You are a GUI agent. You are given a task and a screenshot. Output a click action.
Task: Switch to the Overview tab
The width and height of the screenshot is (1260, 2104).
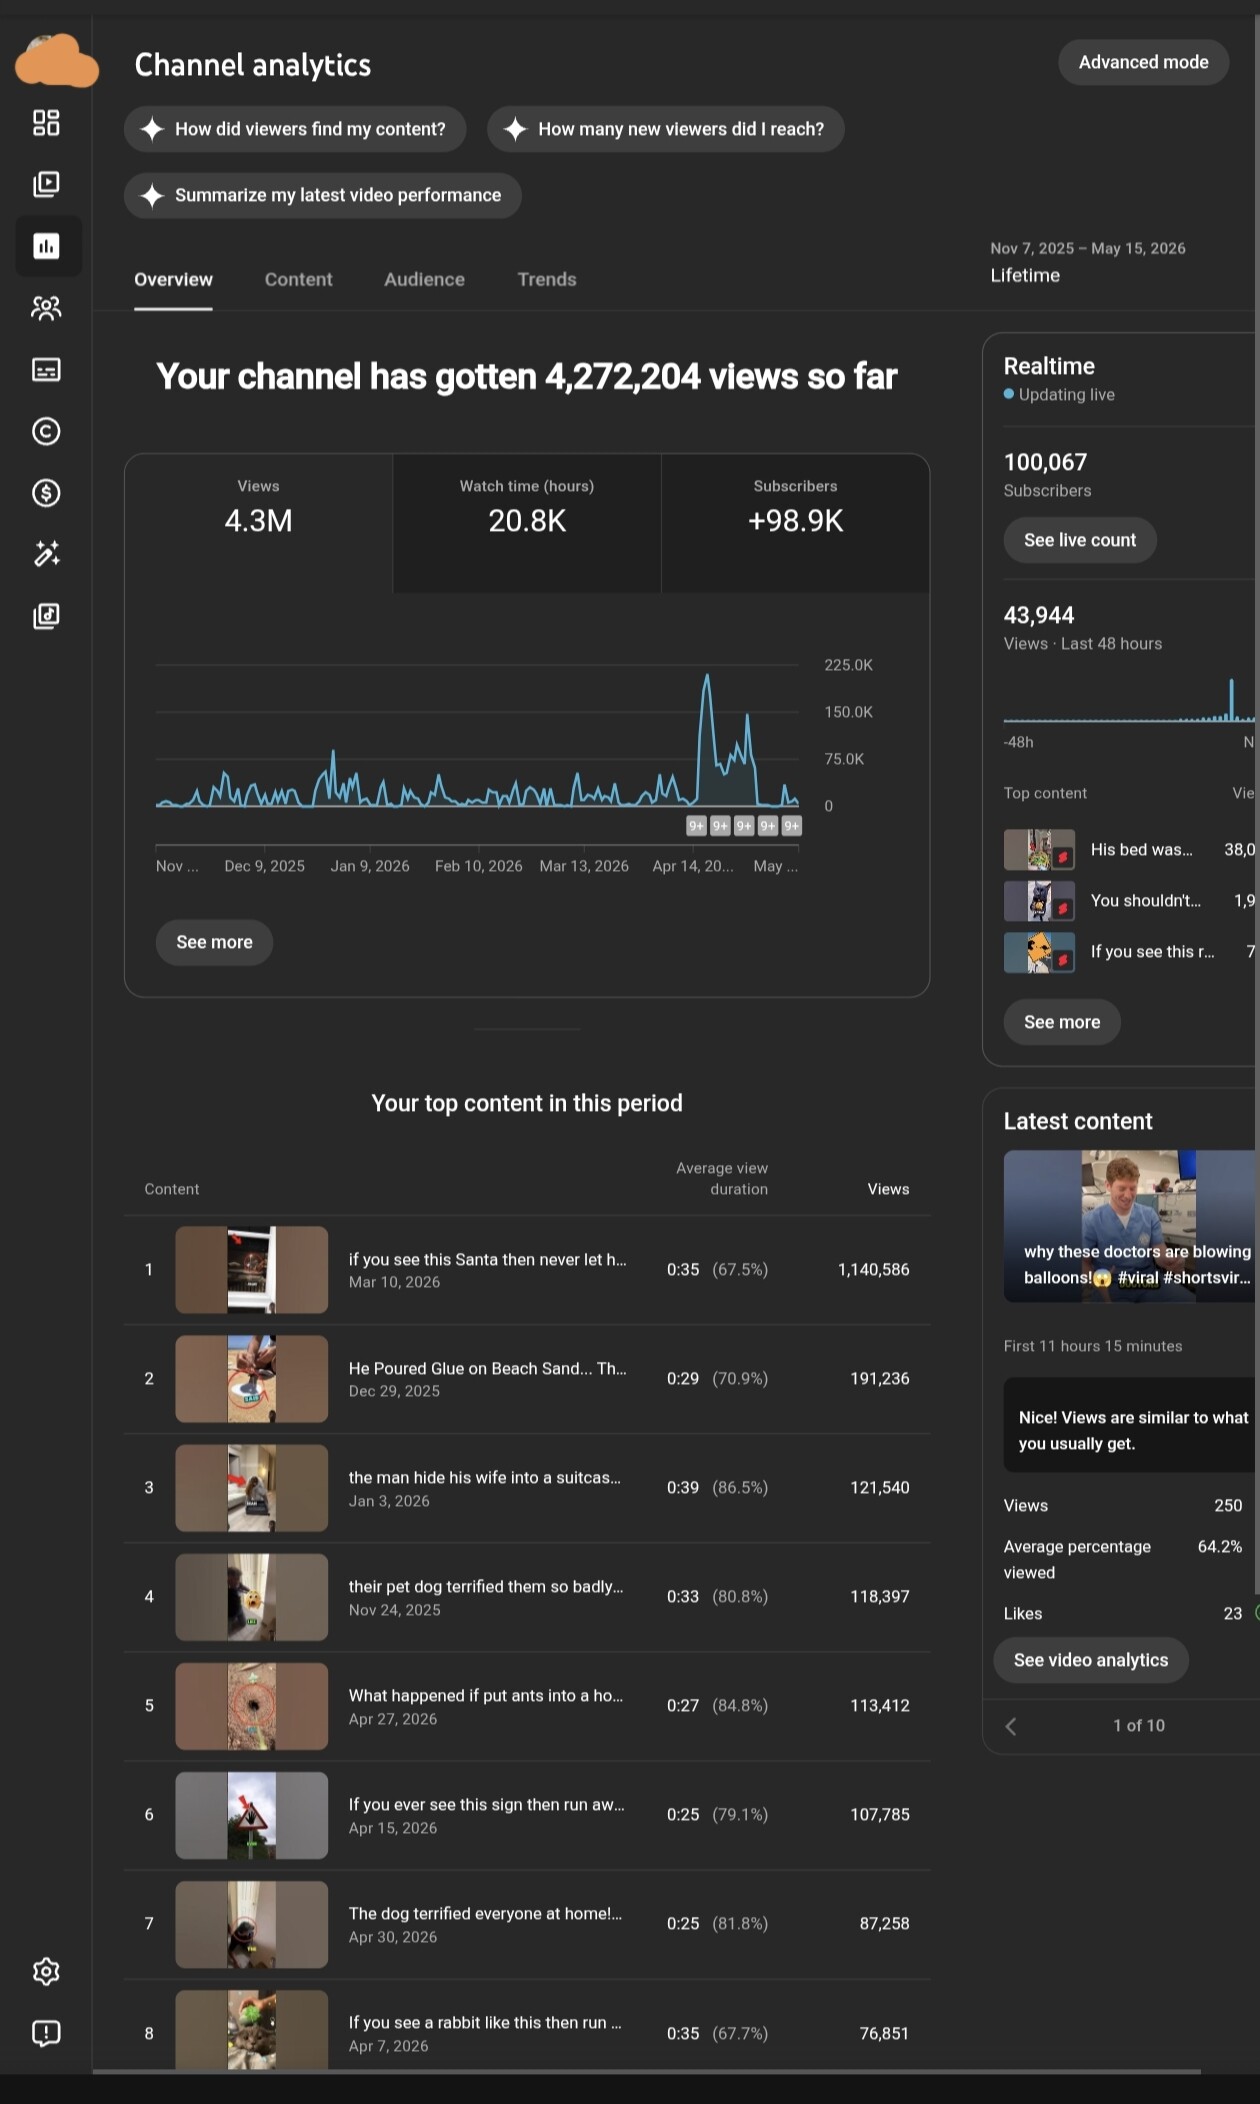(x=173, y=280)
